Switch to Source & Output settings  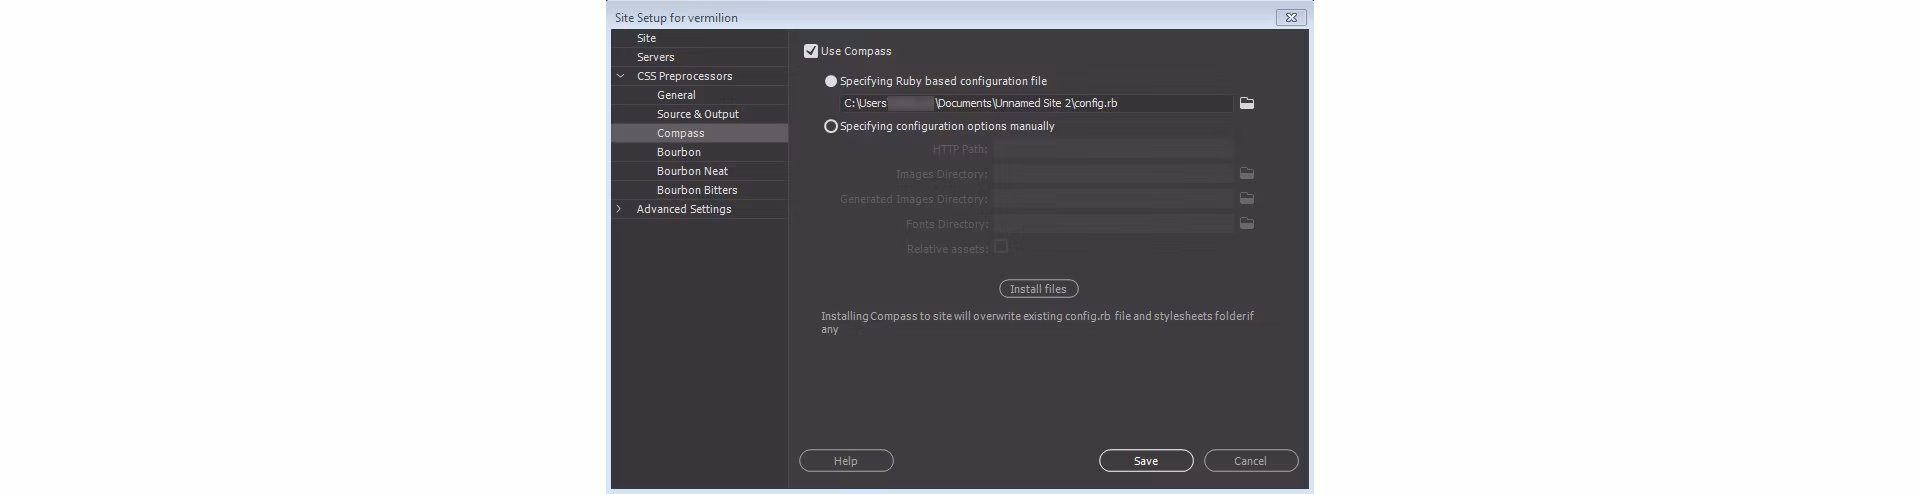(x=698, y=114)
